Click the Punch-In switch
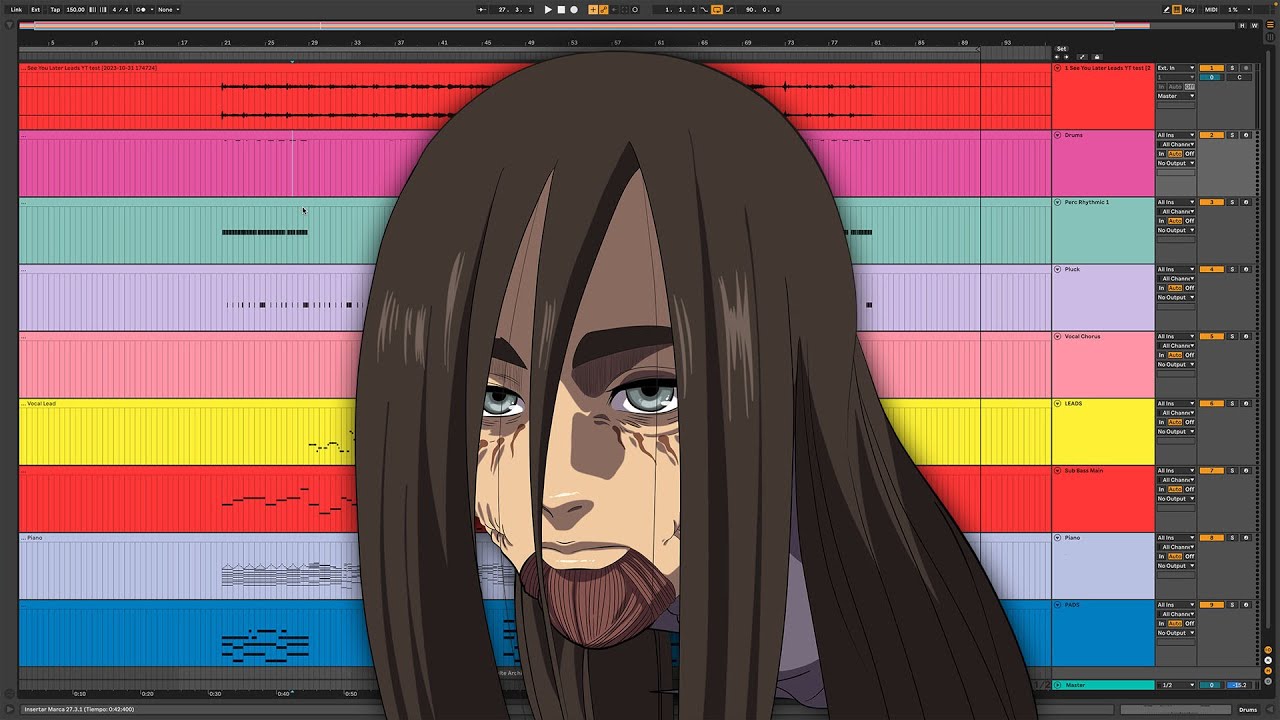 click(x=704, y=9)
